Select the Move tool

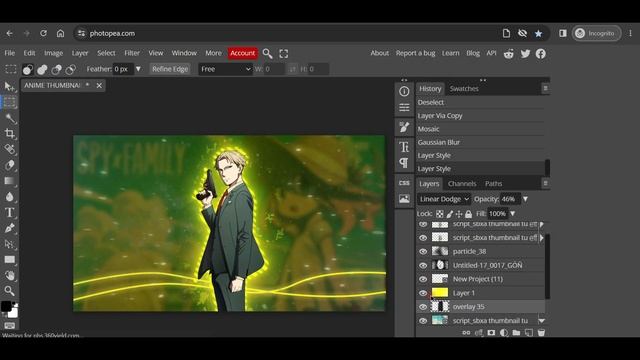[x=9, y=87]
